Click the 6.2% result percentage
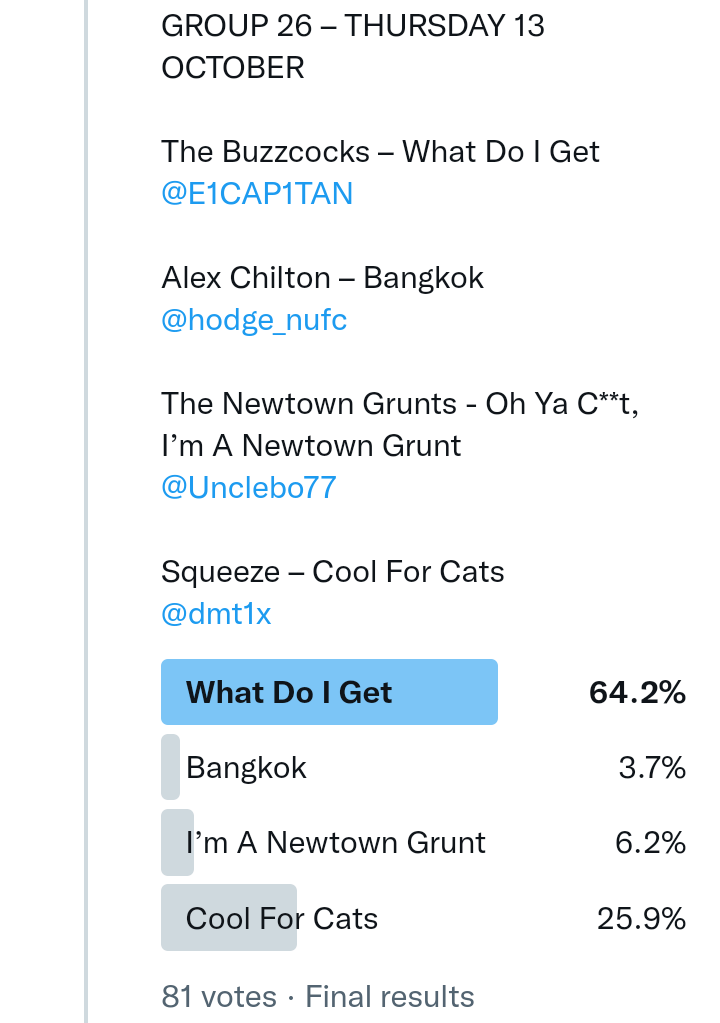This screenshot has height=1023, width=720. click(x=650, y=843)
